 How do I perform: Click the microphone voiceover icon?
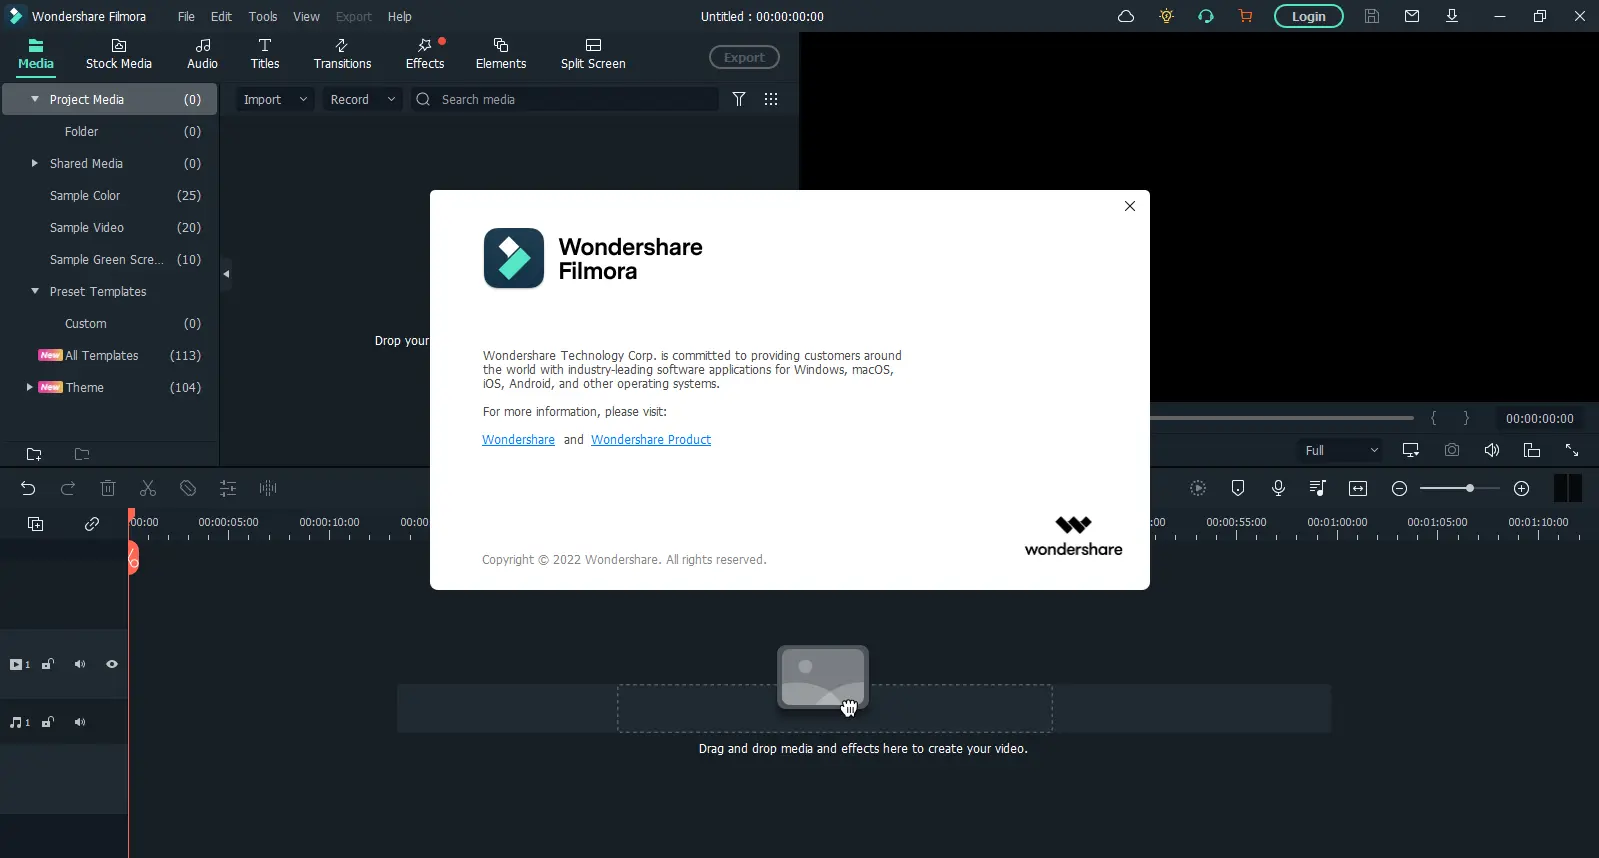point(1278,488)
